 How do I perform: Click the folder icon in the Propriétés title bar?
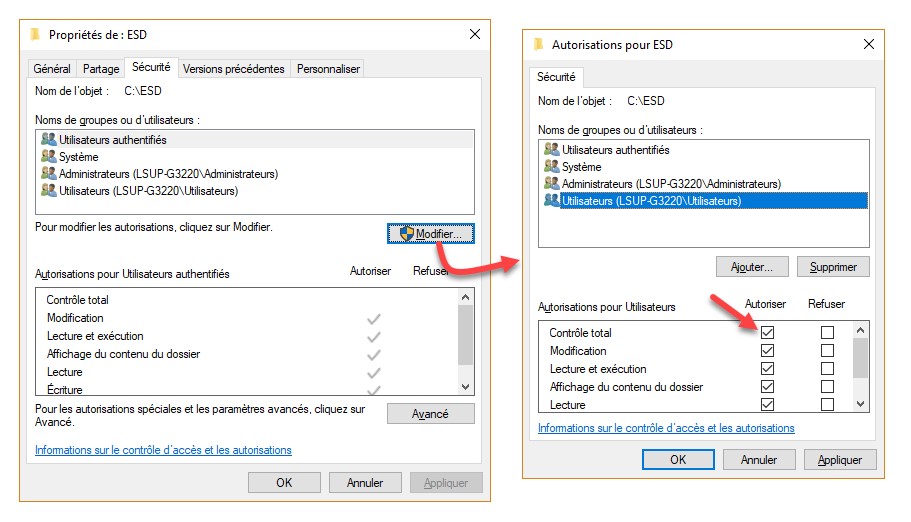[36, 34]
